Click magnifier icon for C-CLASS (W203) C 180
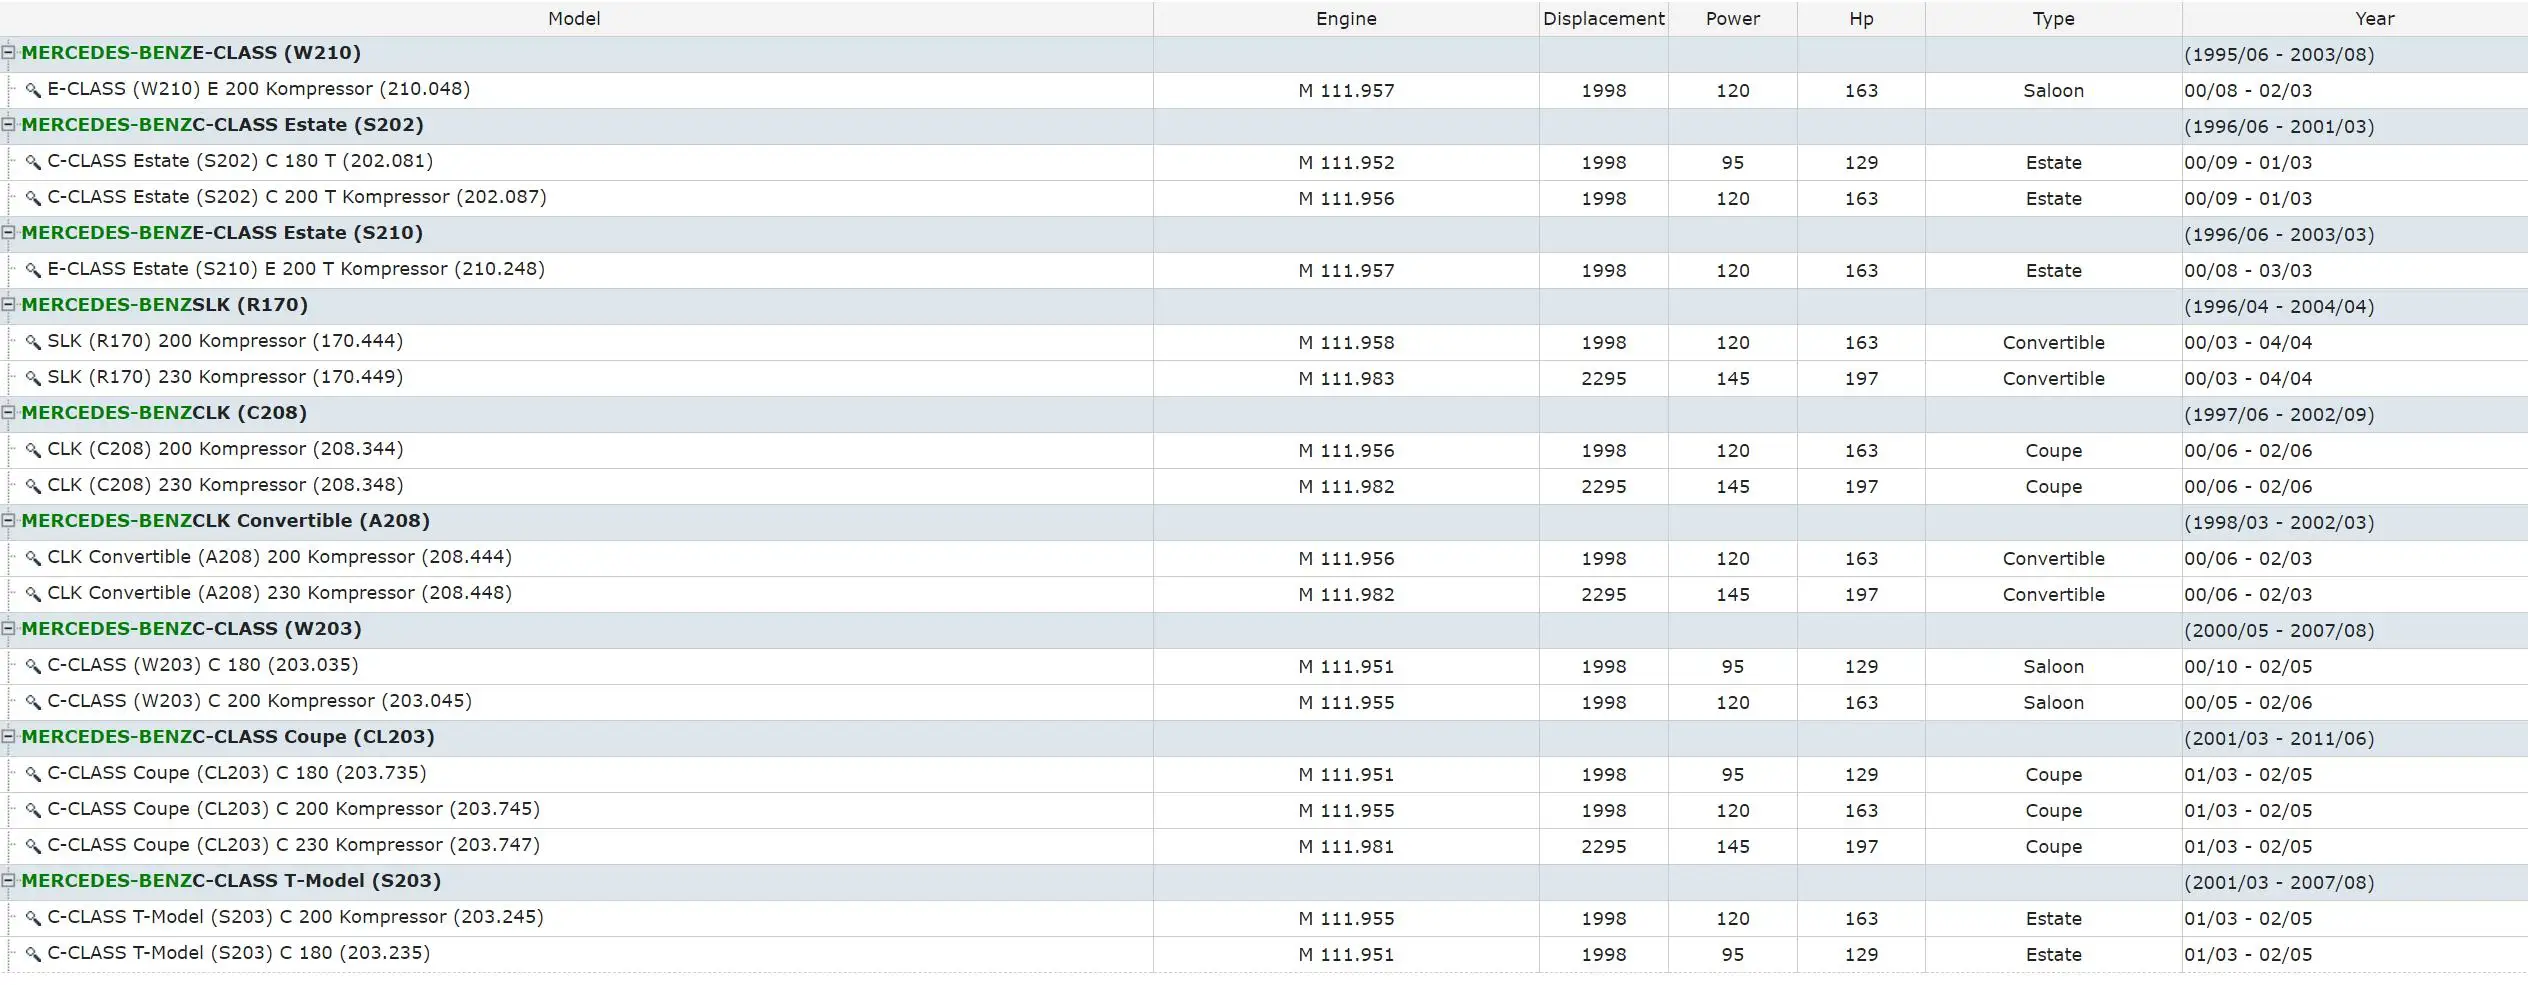Viewport: 2528px width, 985px height. point(33,666)
